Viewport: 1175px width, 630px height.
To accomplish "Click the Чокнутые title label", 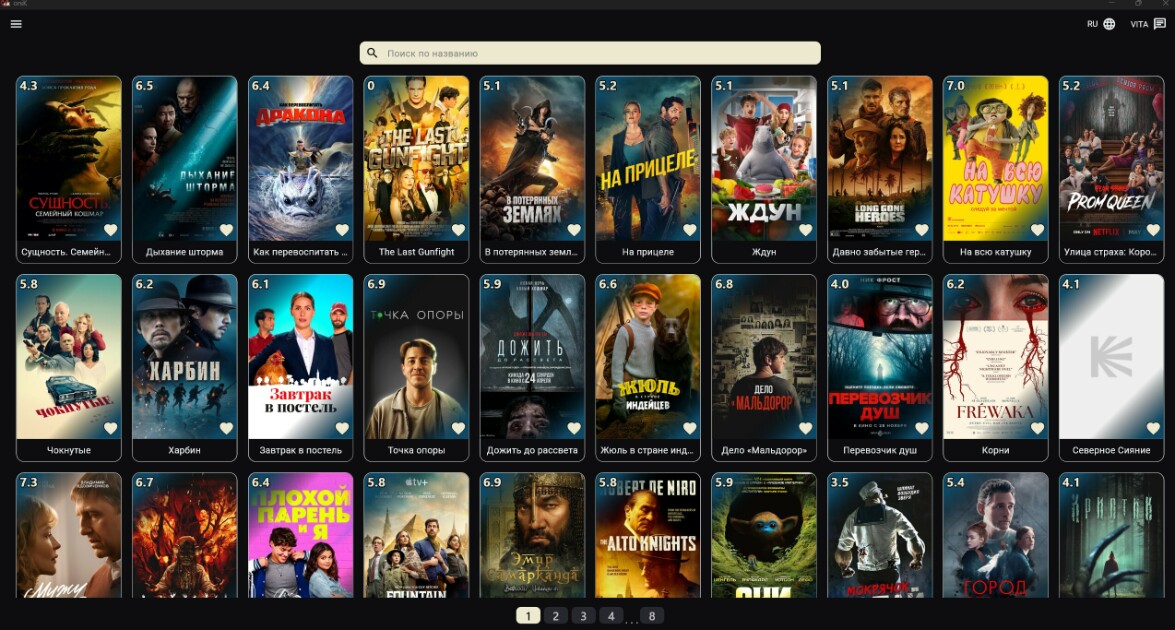I will (68, 450).
